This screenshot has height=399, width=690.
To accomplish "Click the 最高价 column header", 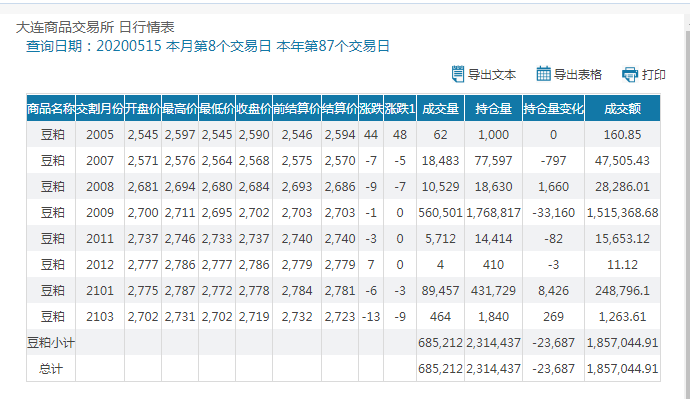I will [180, 108].
